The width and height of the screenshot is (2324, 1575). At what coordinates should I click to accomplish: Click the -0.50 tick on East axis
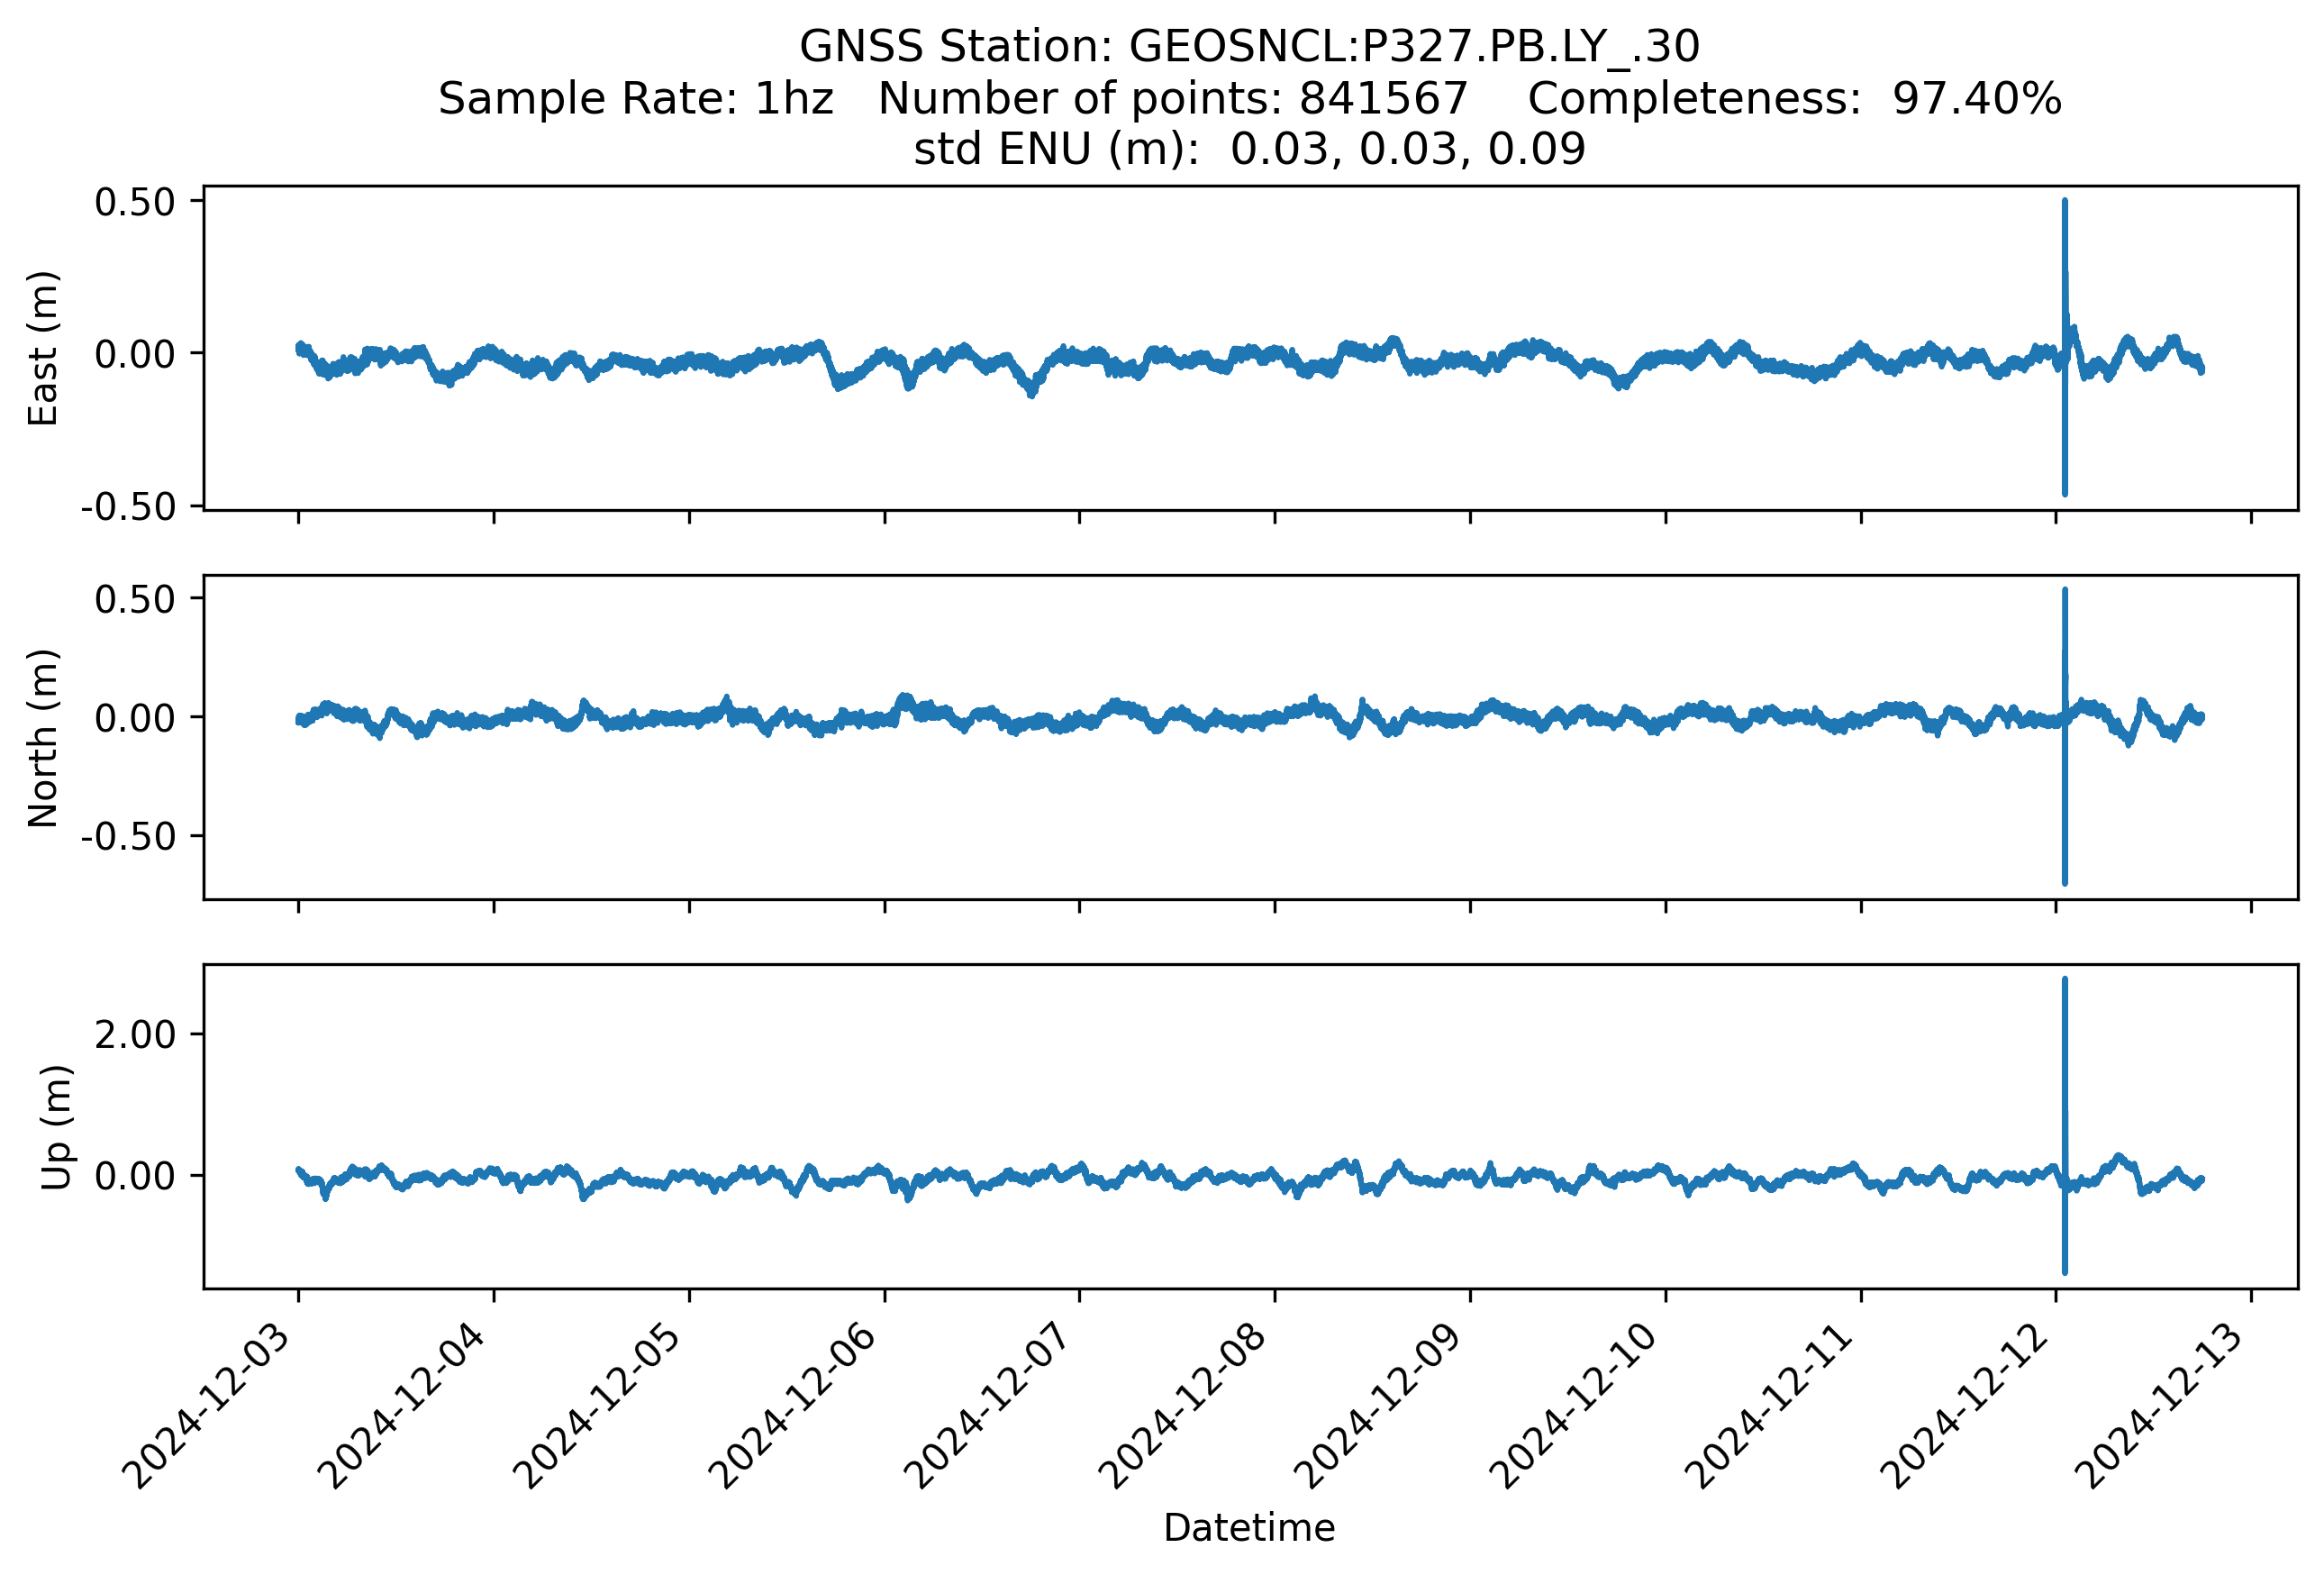(128, 507)
